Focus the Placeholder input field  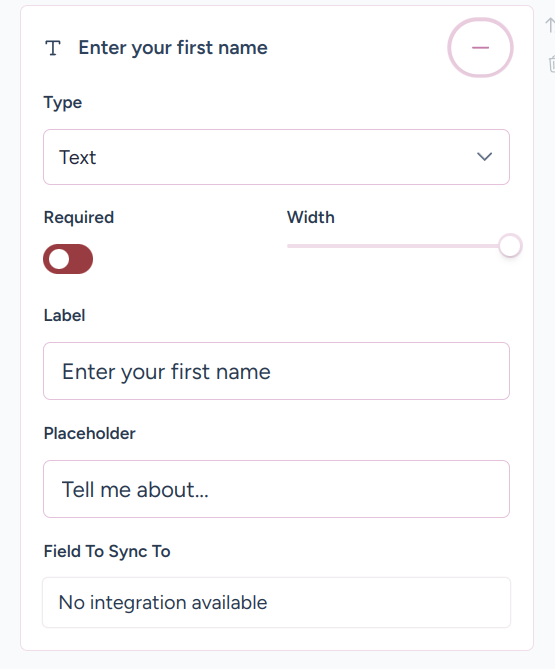[276, 489]
